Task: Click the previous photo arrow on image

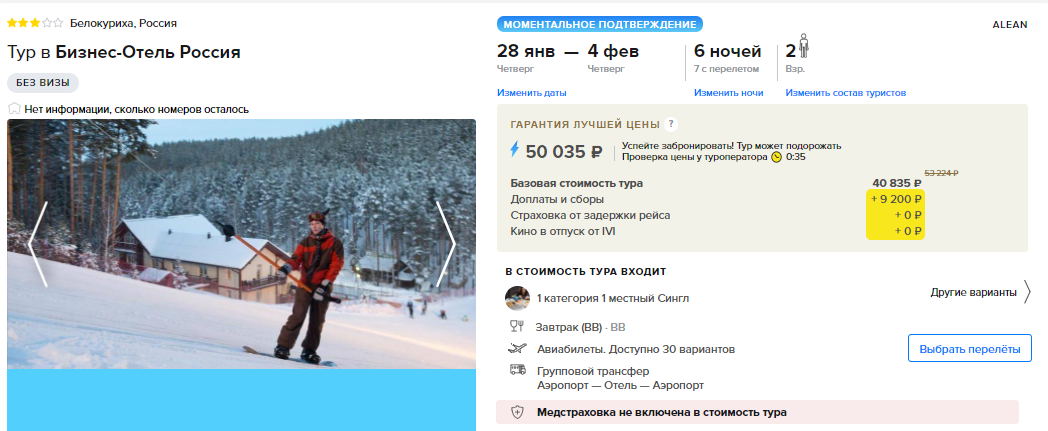Action: (x=38, y=245)
